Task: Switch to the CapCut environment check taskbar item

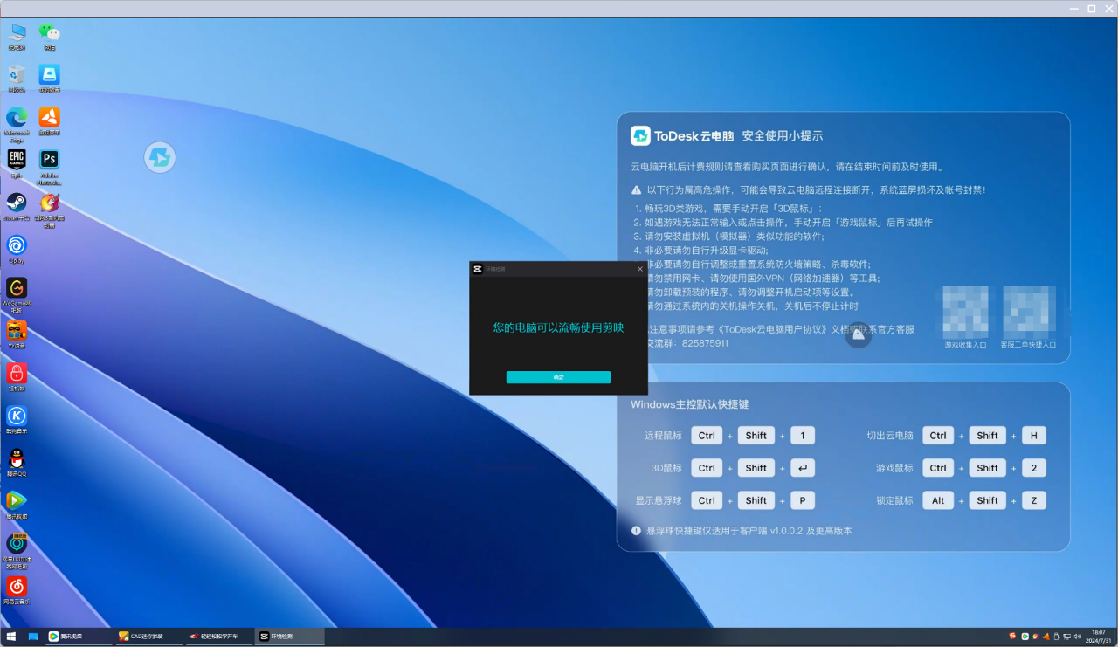Action: (289, 636)
